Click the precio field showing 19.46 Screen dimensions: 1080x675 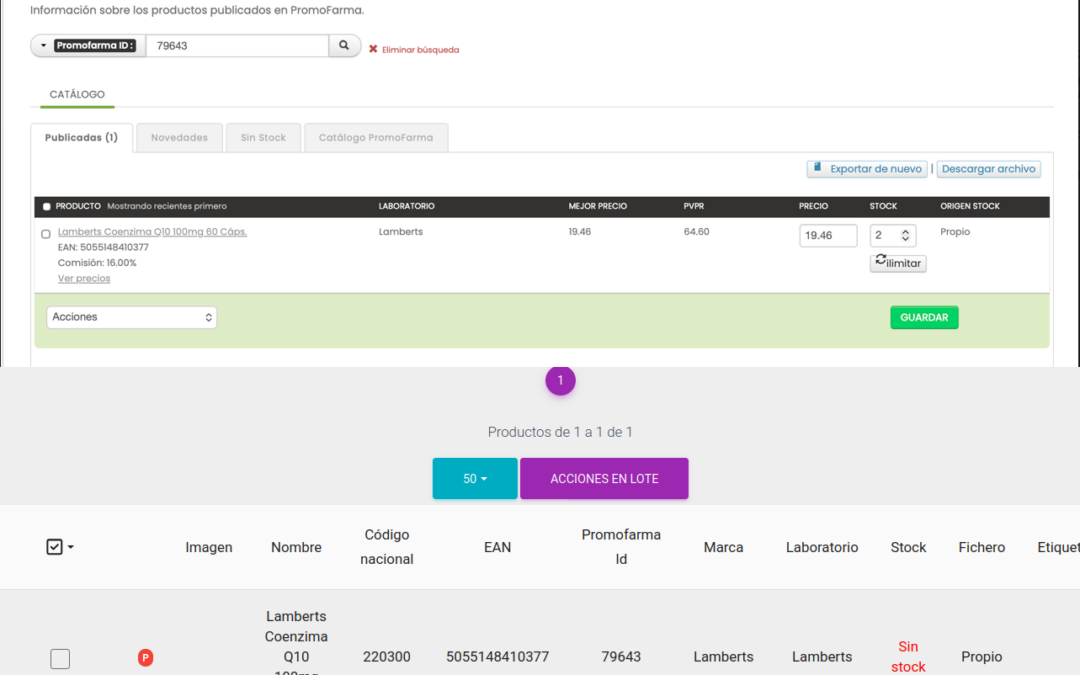tap(828, 235)
